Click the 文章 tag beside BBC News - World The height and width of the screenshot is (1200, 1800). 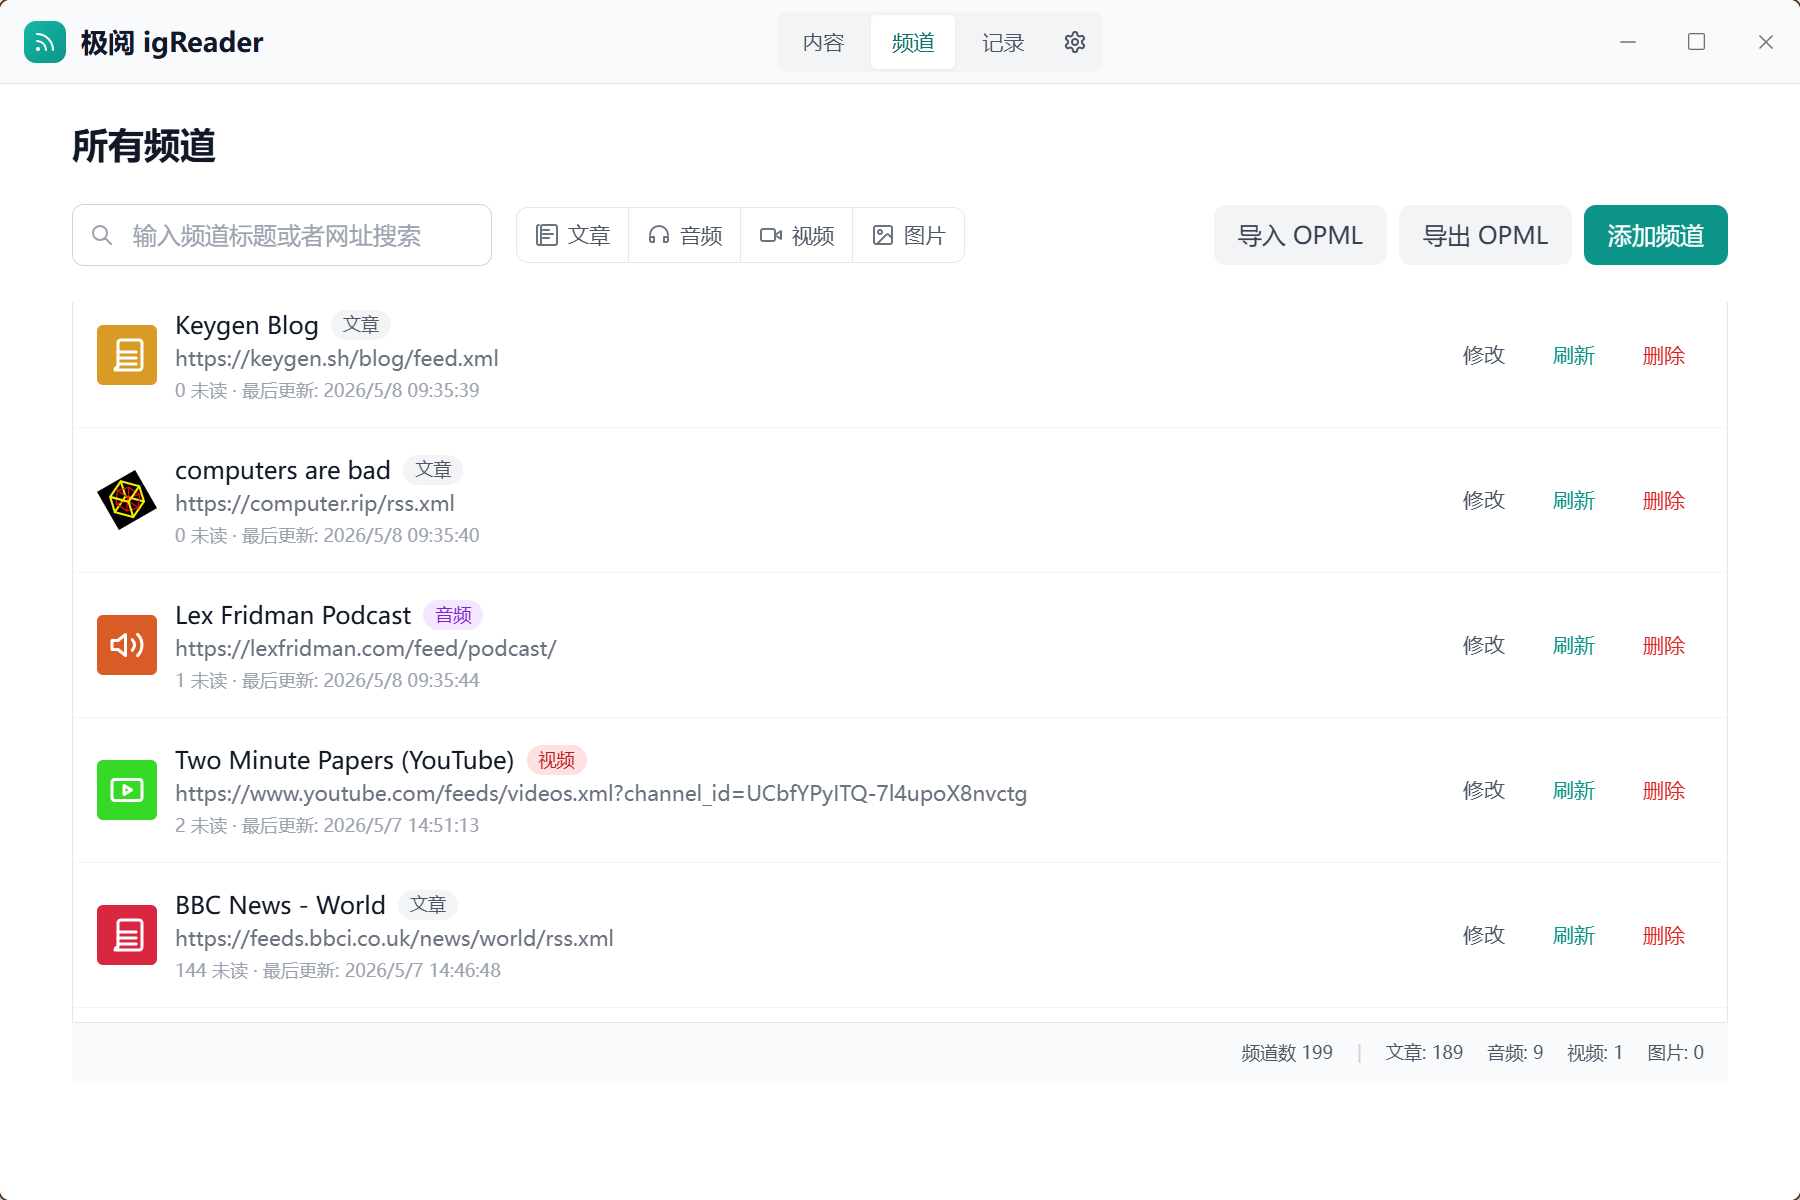[428, 905]
